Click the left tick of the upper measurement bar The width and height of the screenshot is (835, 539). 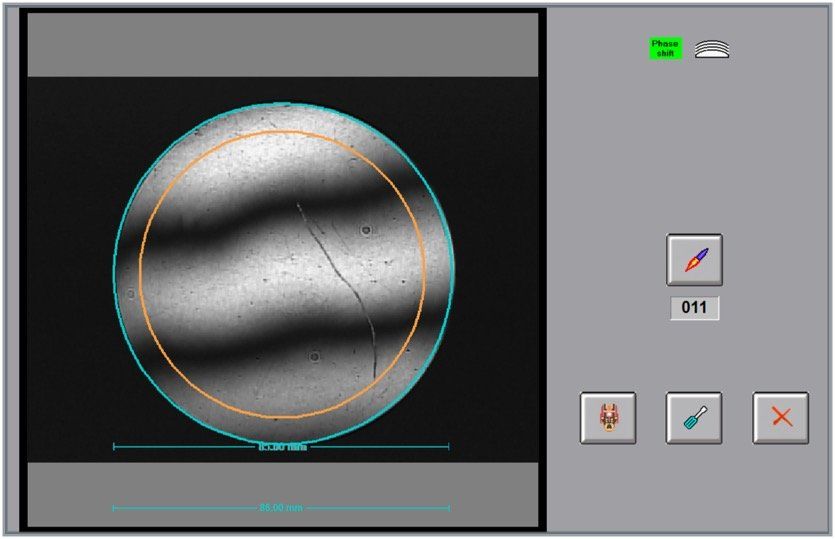(x=114, y=447)
